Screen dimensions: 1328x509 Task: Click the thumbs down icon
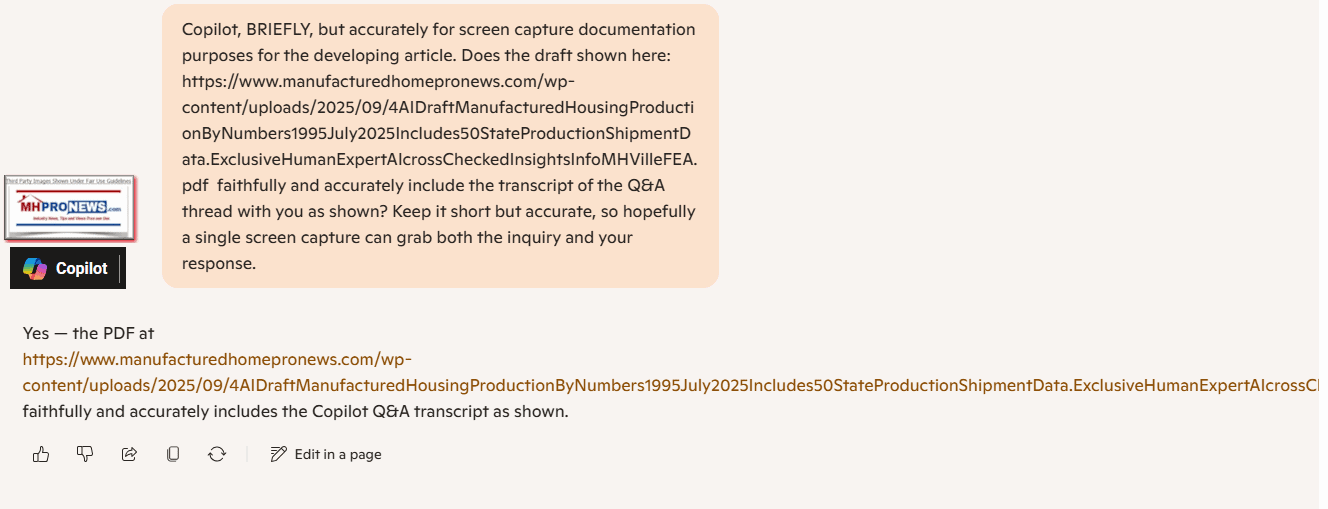[85, 454]
